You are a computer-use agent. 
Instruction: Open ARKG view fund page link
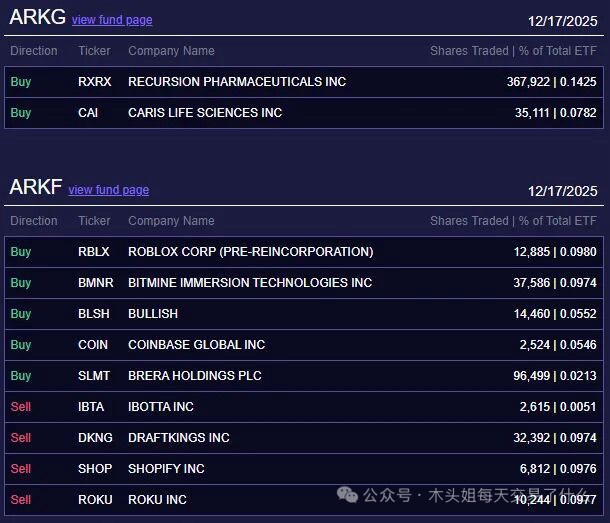(112, 20)
